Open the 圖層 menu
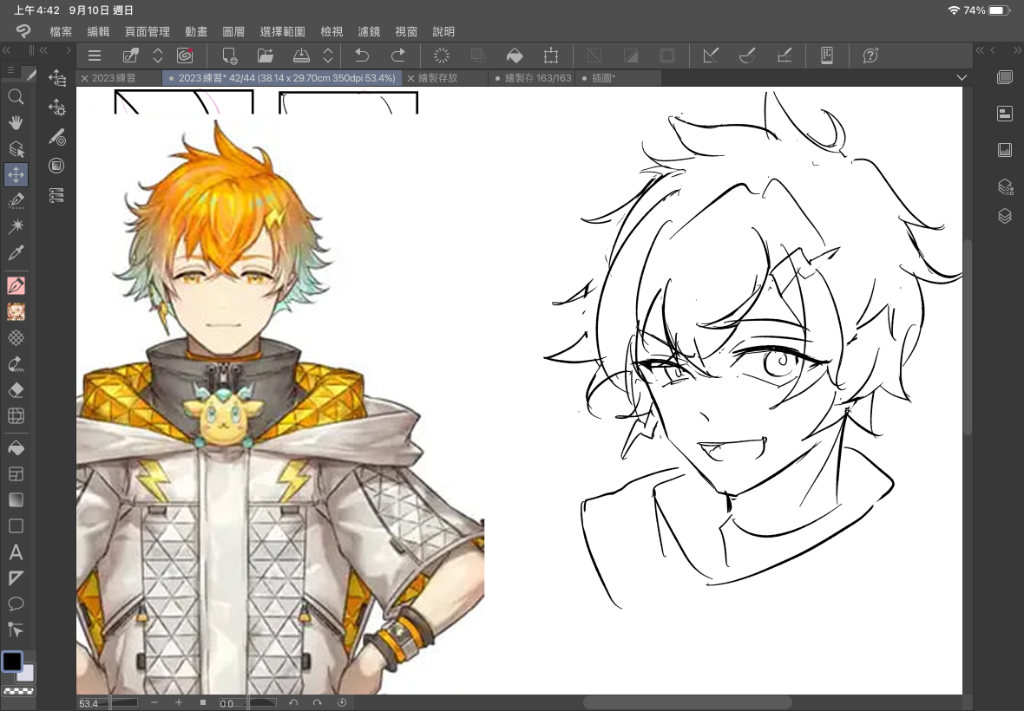 (x=234, y=31)
